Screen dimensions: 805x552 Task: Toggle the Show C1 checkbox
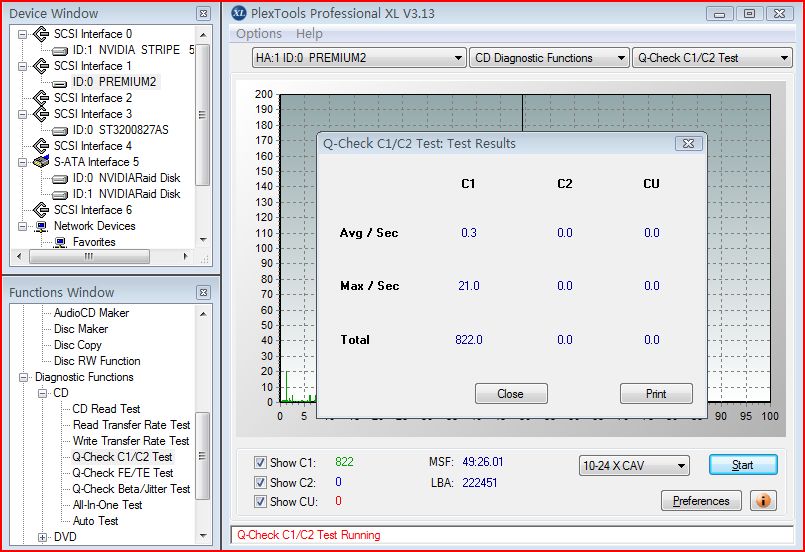coord(260,463)
